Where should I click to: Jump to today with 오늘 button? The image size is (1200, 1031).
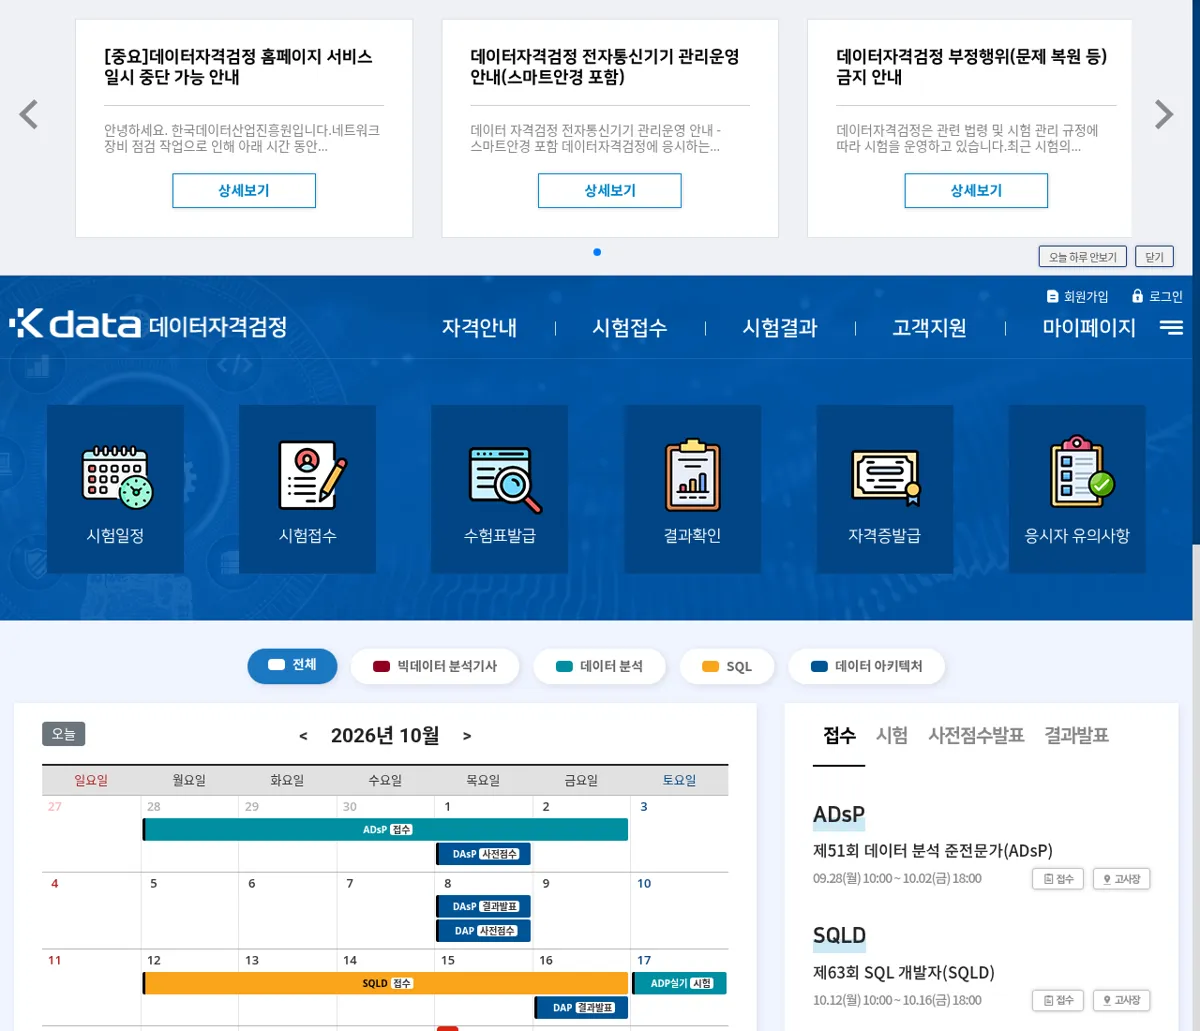(63, 734)
